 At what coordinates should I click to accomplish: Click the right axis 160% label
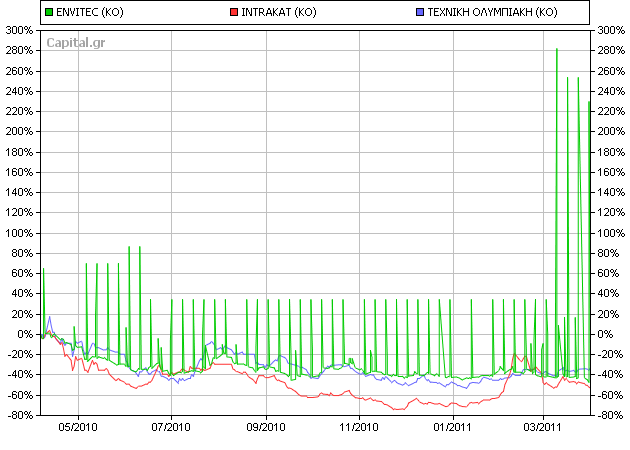point(611,172)
